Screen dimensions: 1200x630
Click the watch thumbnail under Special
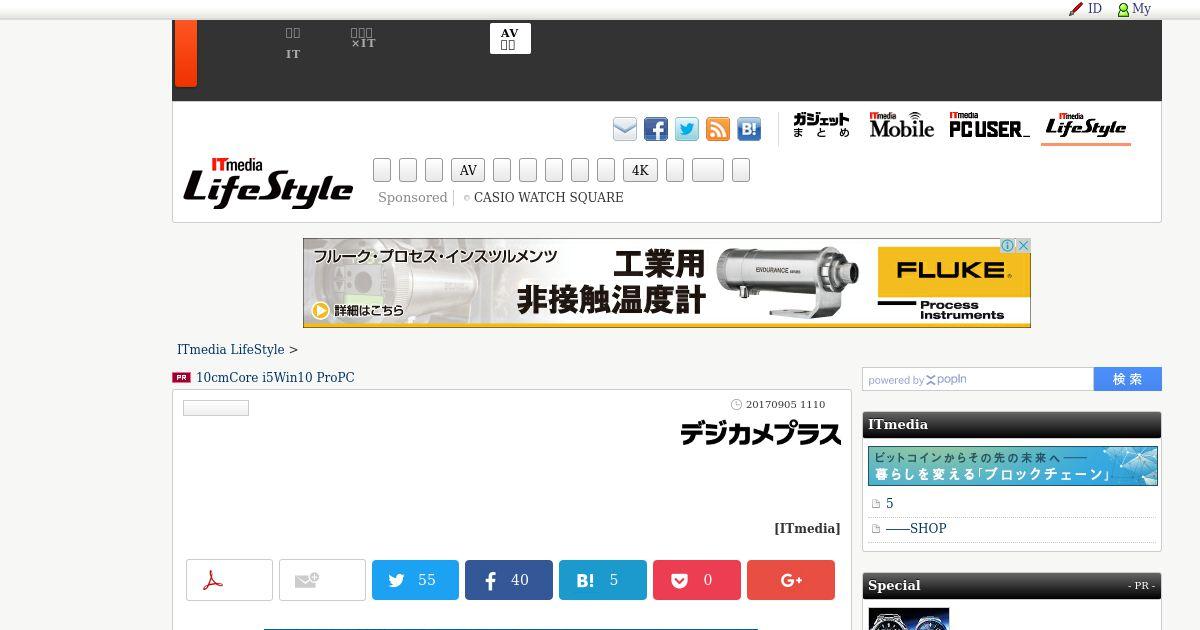coord(908,619)
